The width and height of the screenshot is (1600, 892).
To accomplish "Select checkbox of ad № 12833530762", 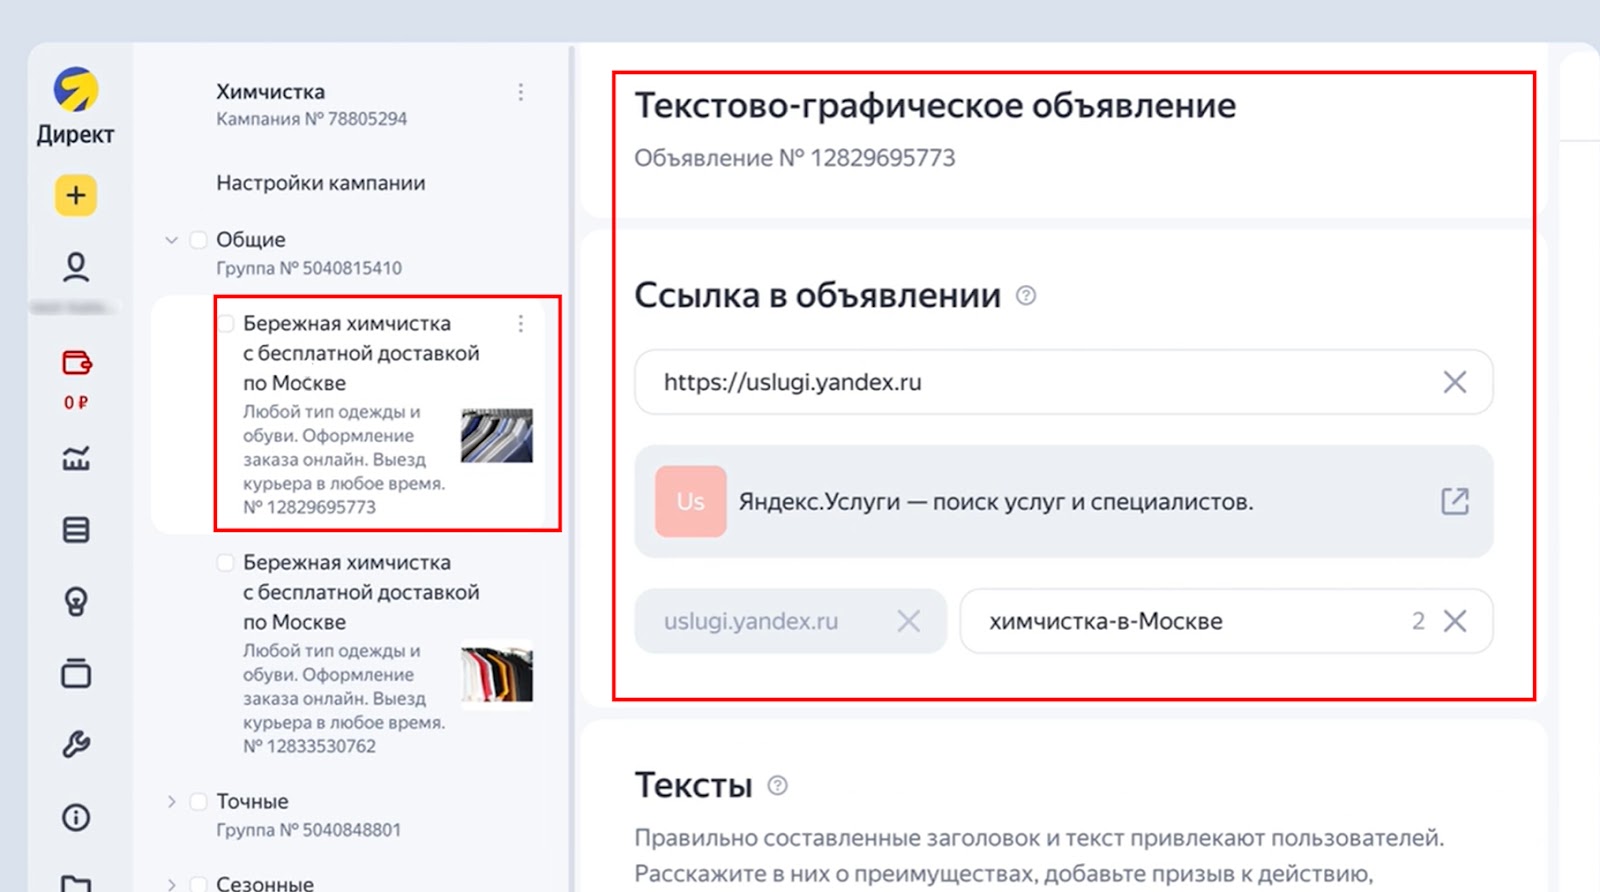I will pos(226,563).
